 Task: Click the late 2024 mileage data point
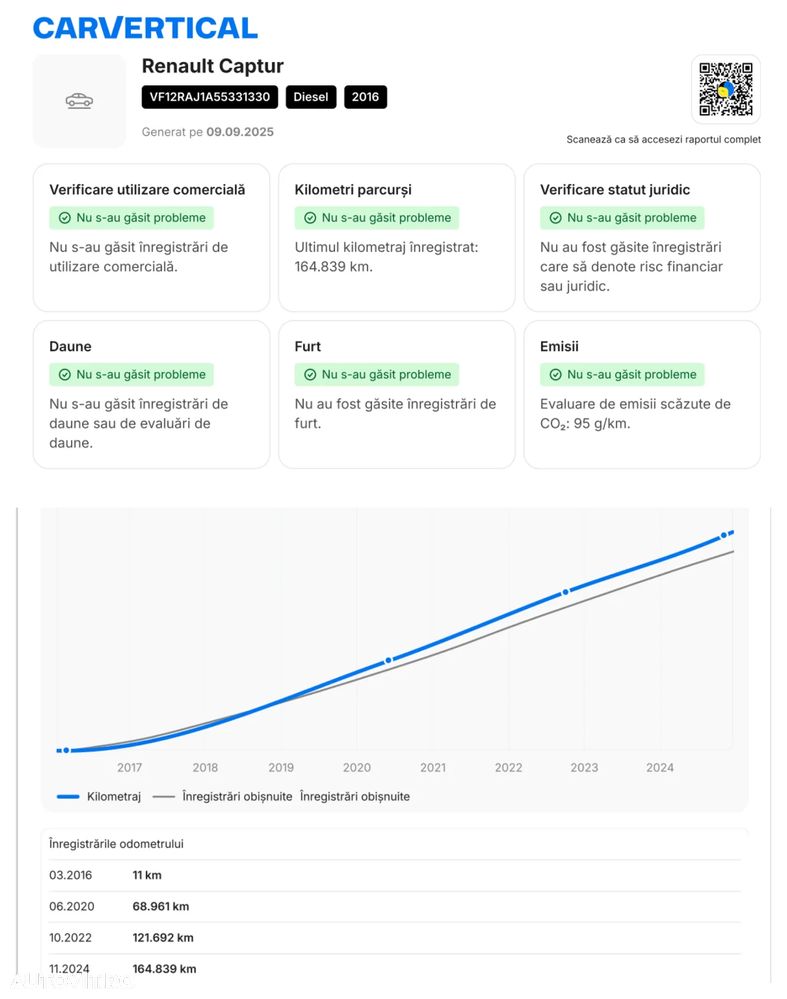coord(724,537)
